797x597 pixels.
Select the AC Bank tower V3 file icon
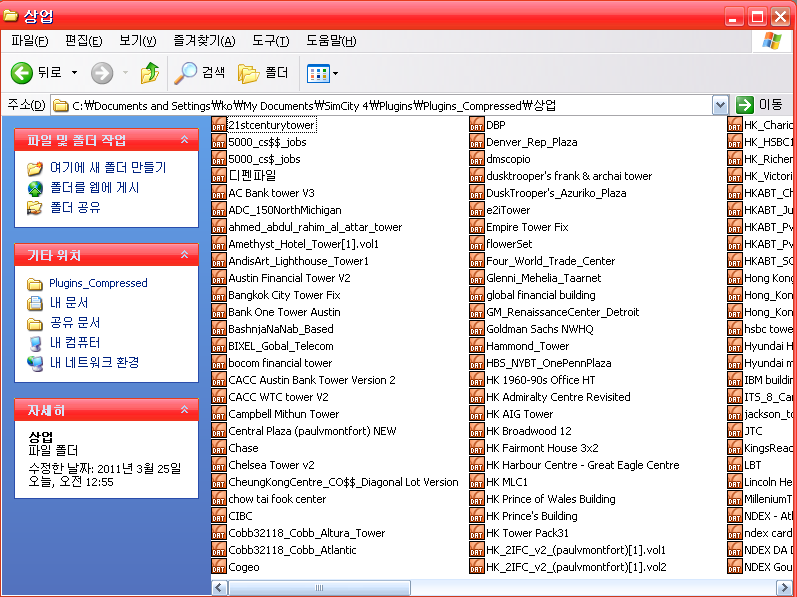pos(219,193)
